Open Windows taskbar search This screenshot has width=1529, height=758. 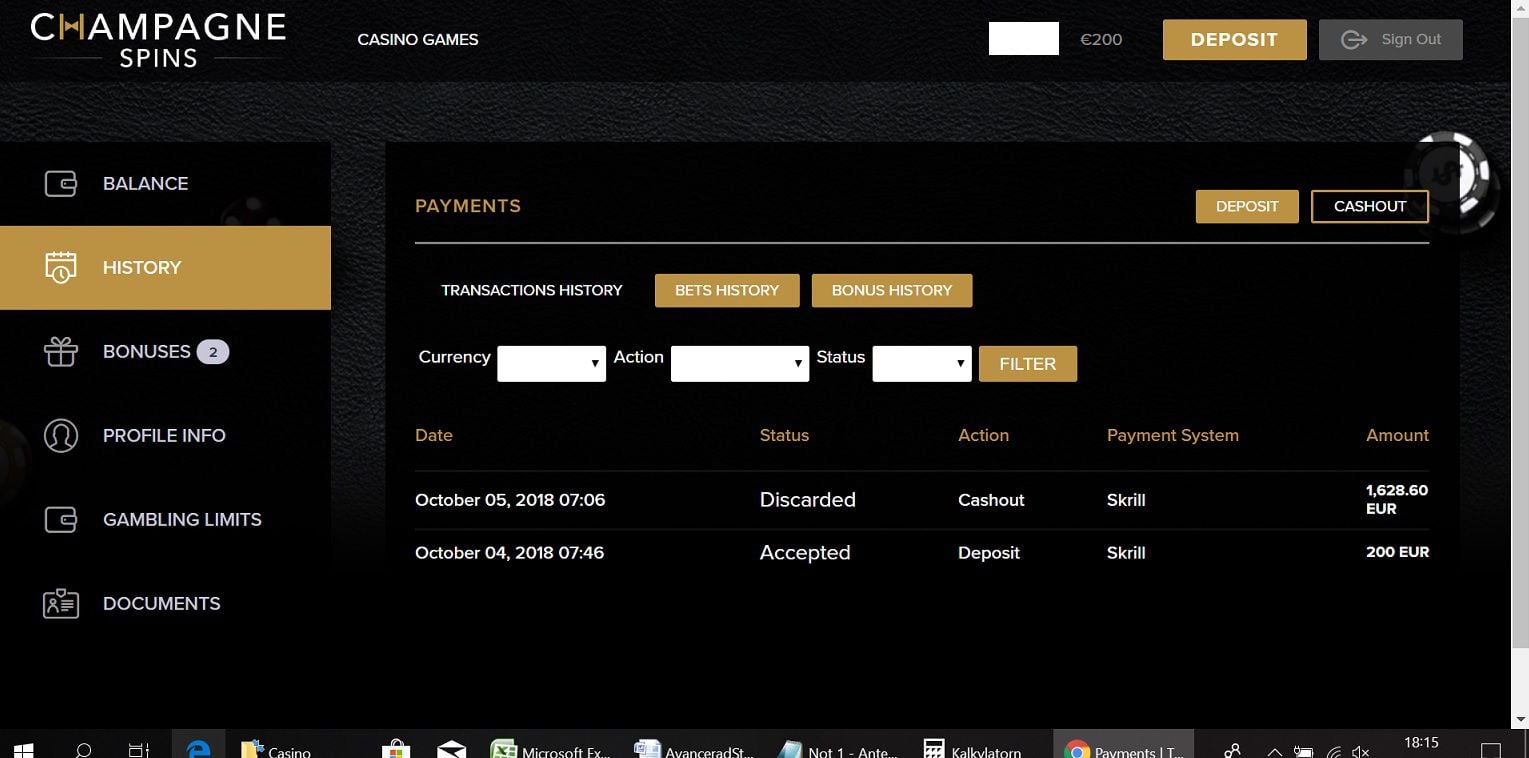click(x=84, y=750)
